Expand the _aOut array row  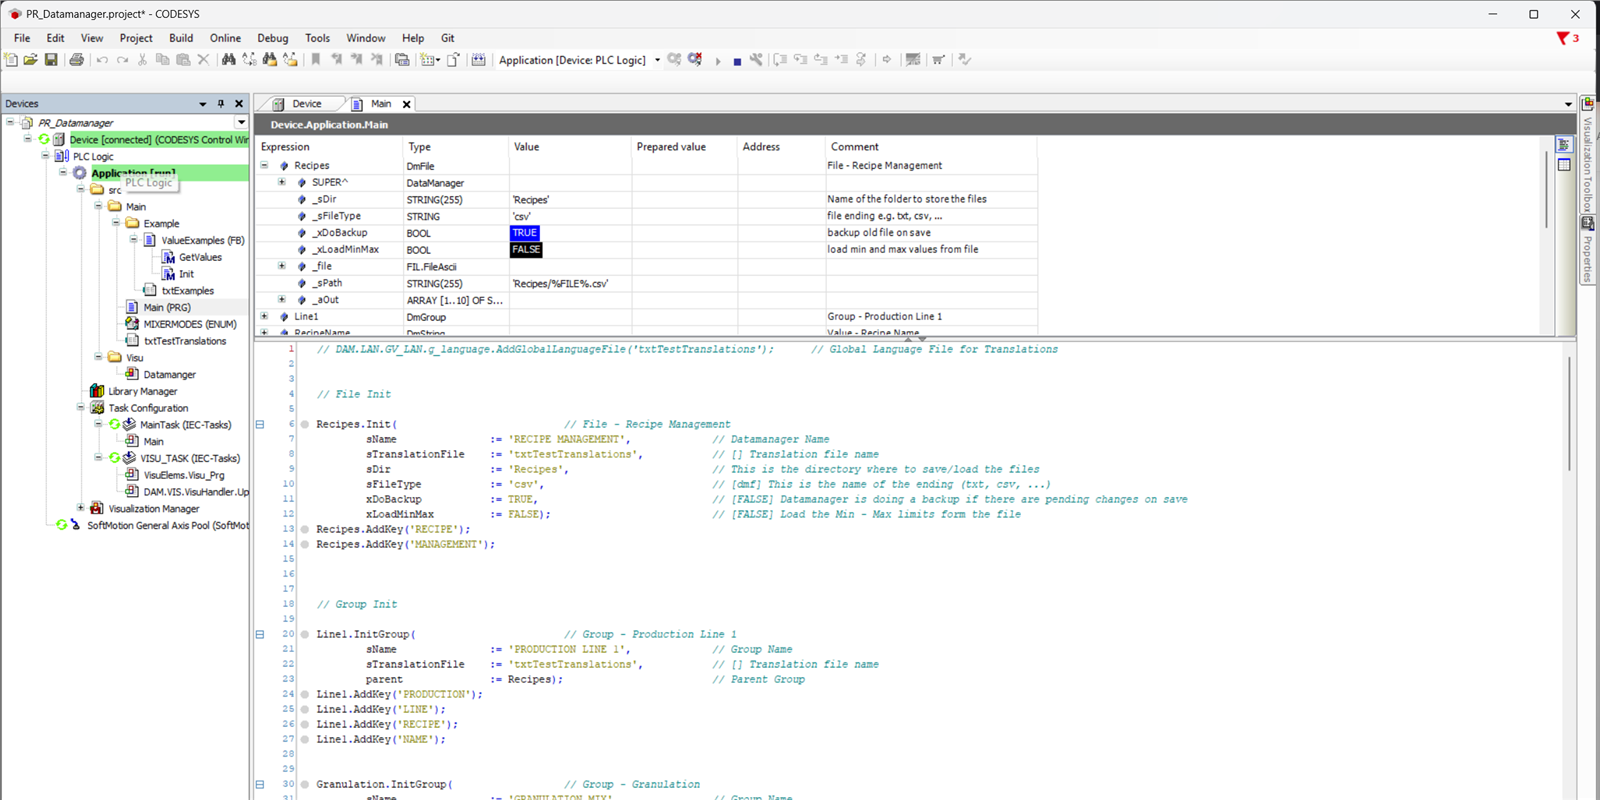(x=282, y=299)
